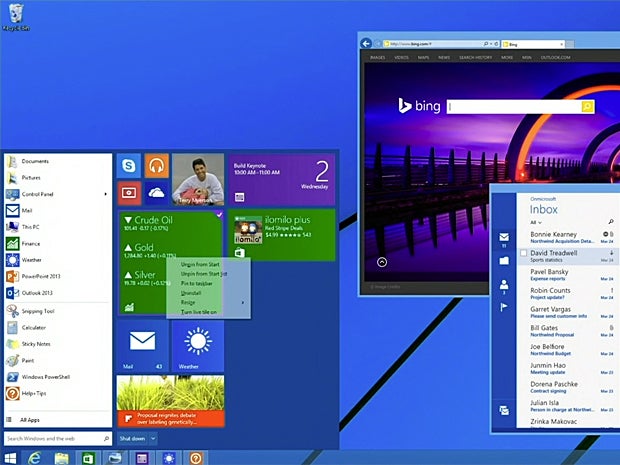Open the news tile with grass photo
The image size is (620, 465).
171,401
